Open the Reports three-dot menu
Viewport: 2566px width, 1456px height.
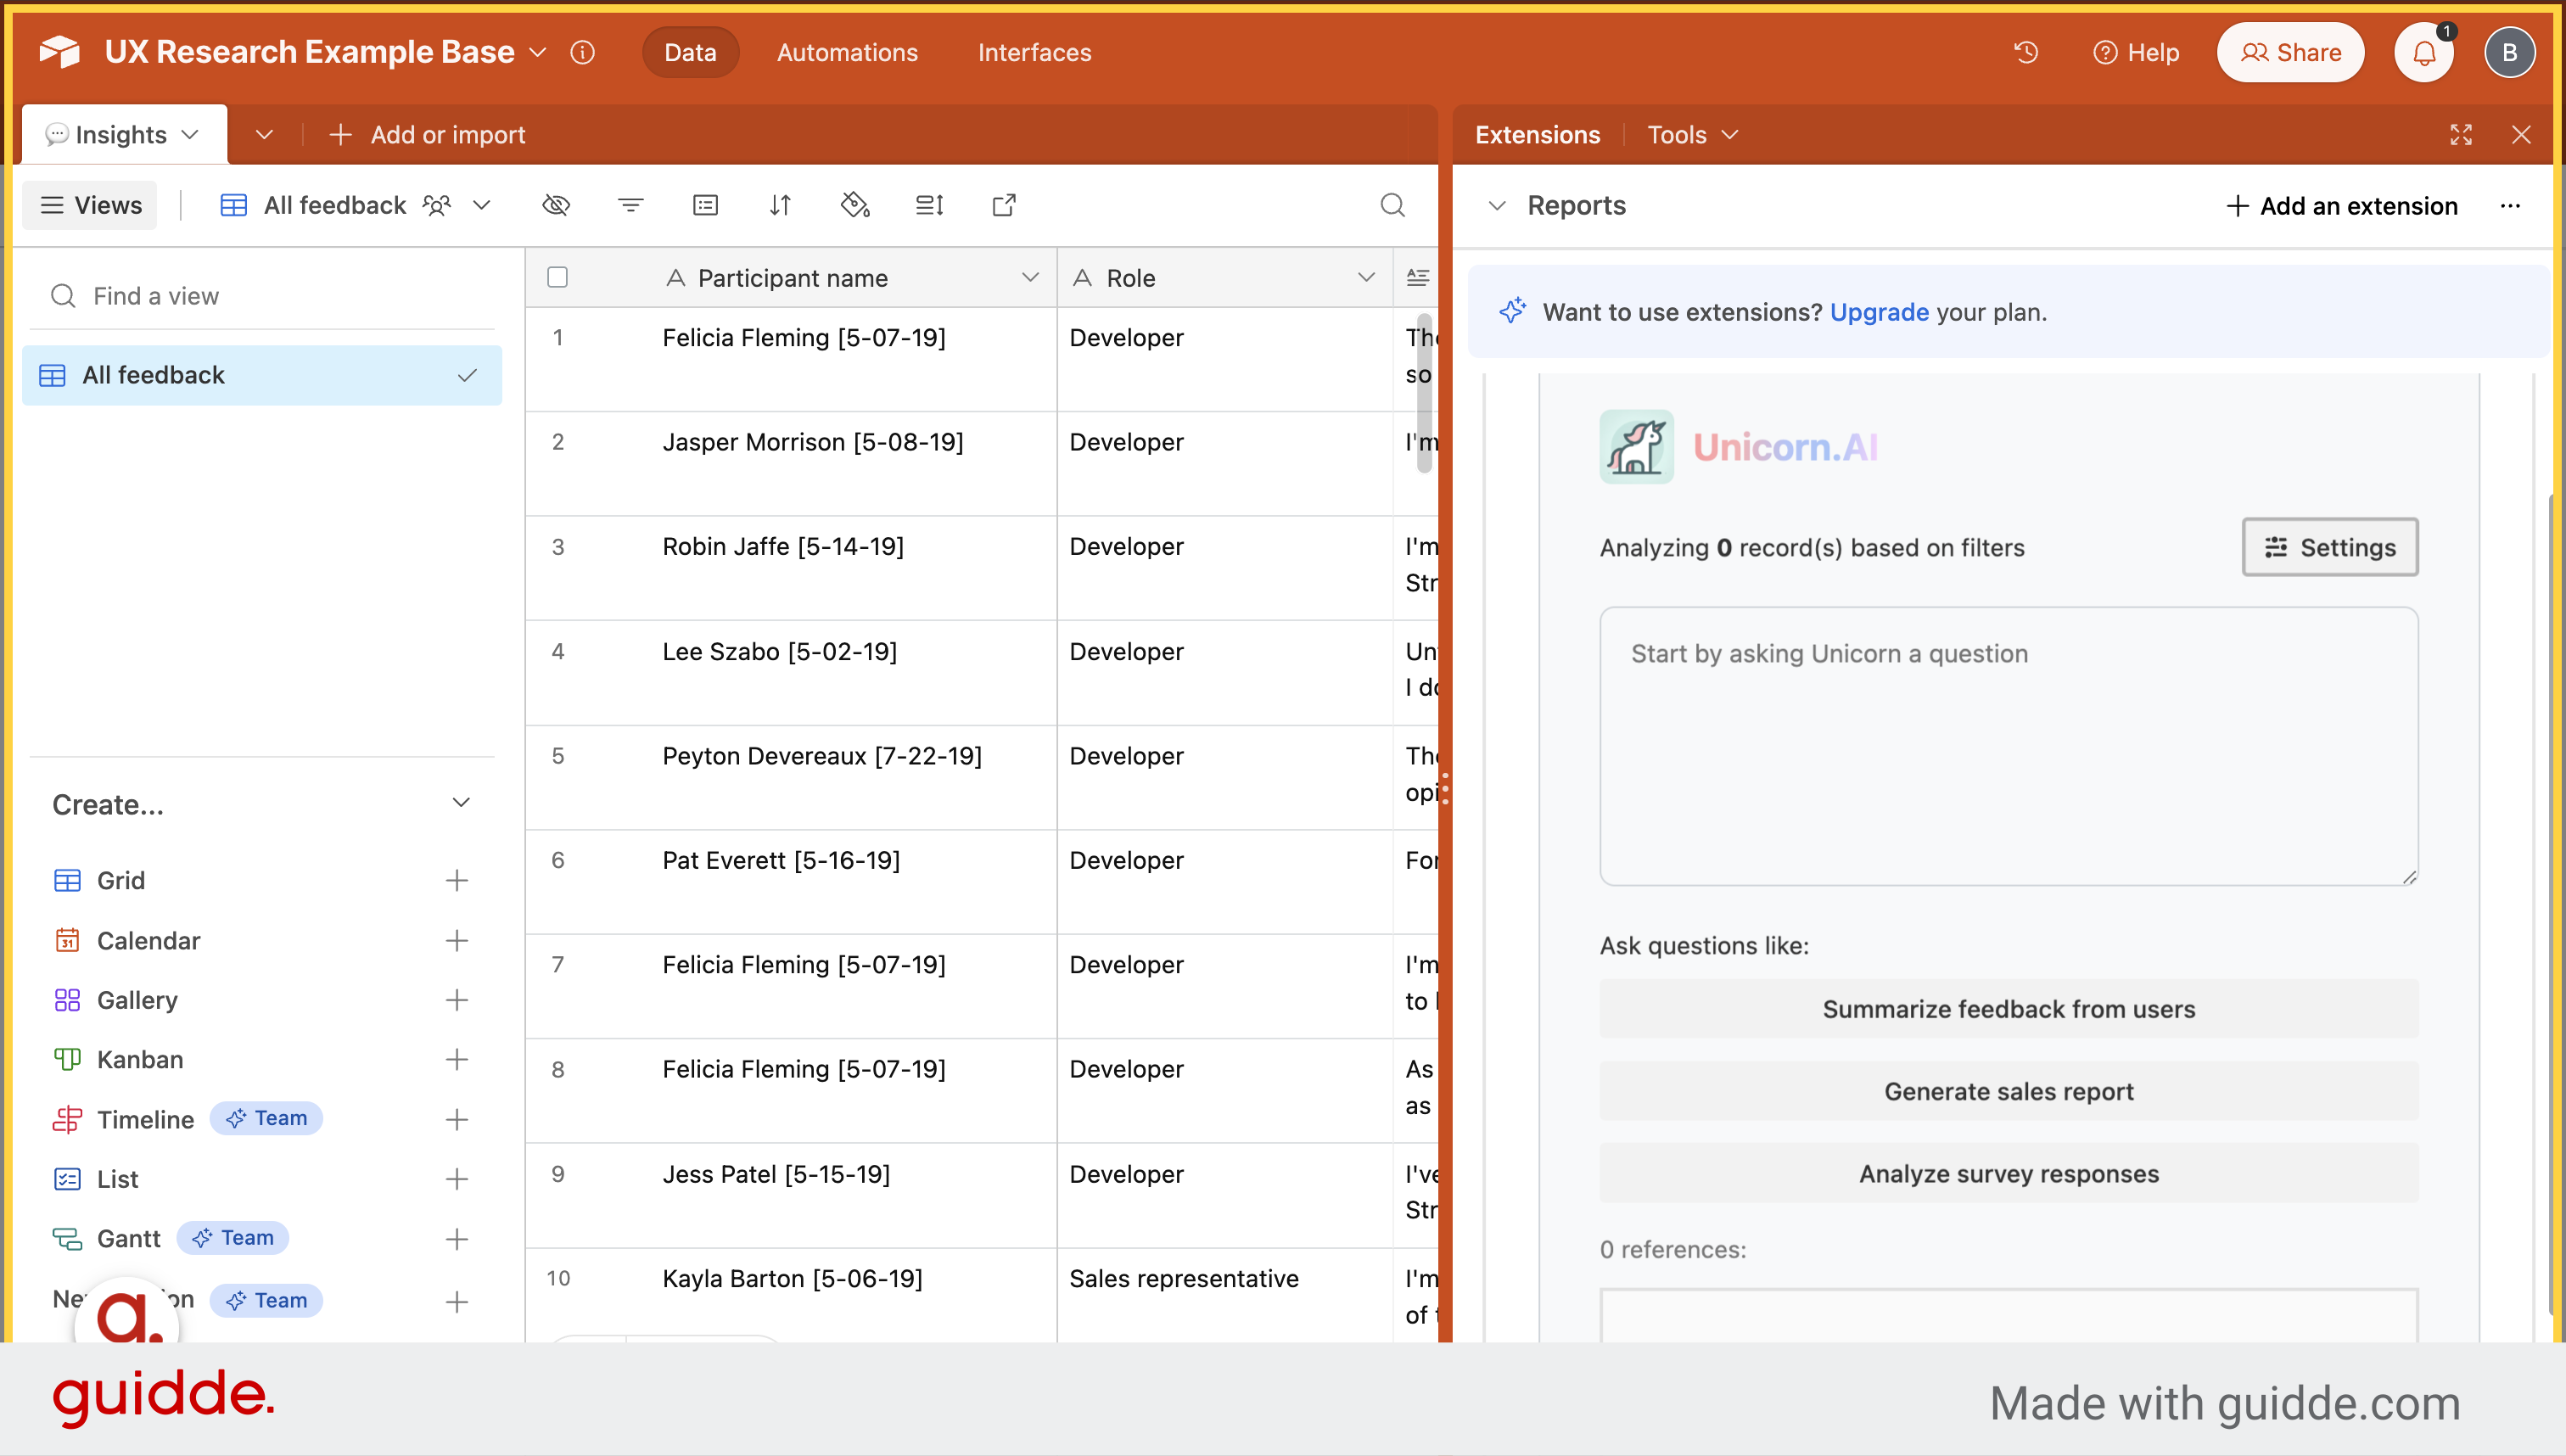(x=2510, y=205)
